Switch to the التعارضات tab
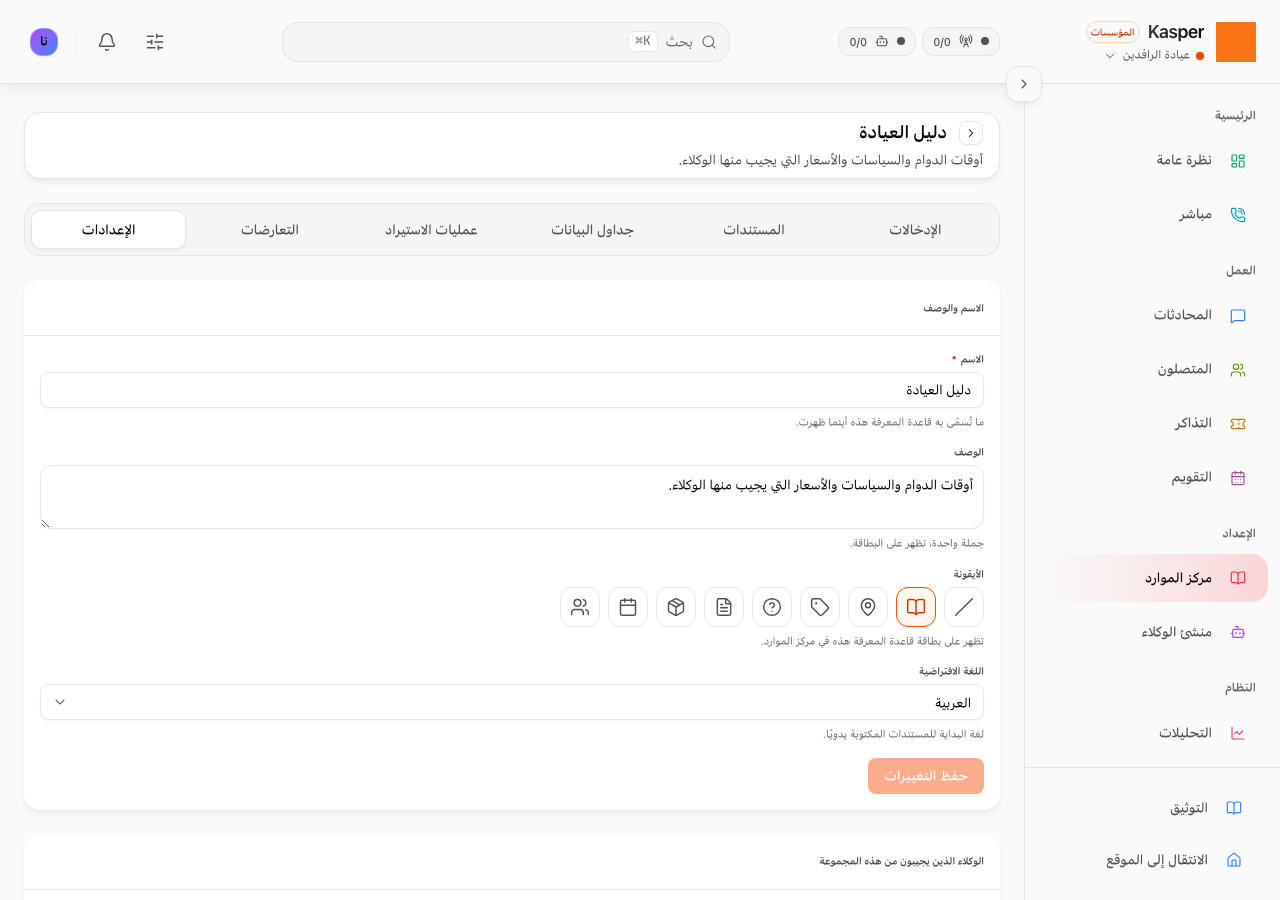The width and height of the screenshot is (1280, 900). 270,230
